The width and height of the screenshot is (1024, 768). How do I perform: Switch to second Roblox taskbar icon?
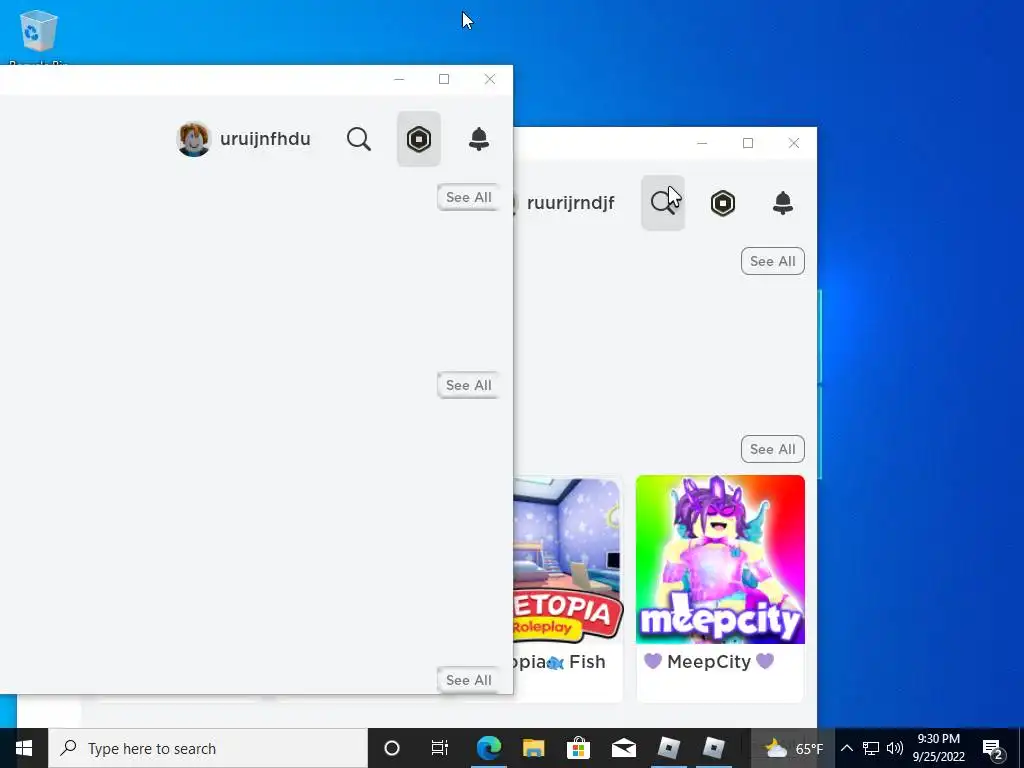[714, 748]
